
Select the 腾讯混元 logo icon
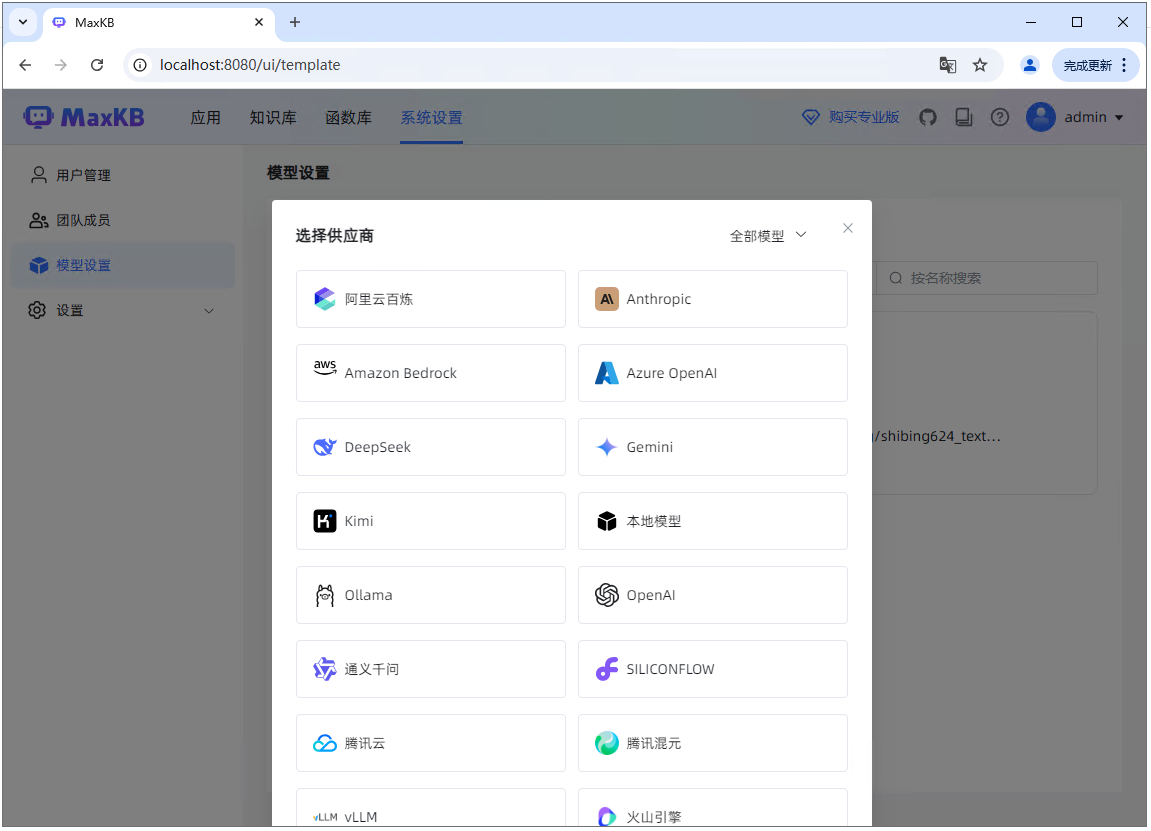pos(606,744)
